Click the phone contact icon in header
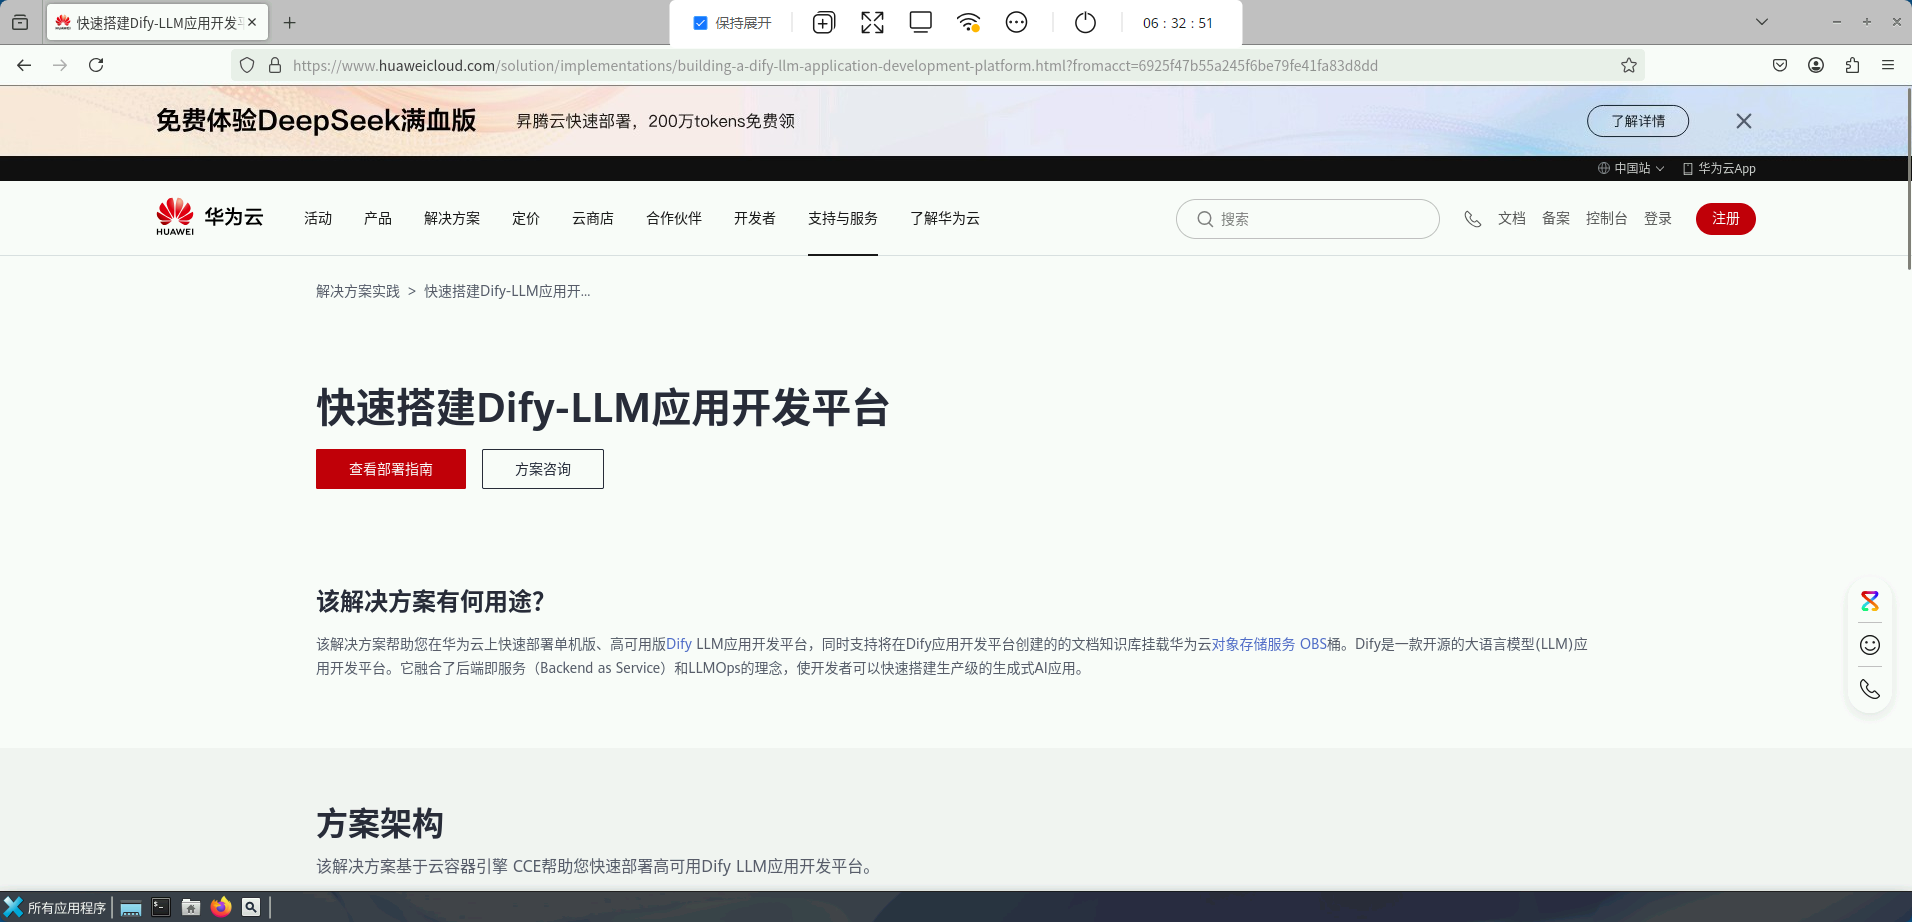1912x922 pixels. [1472, 218]
